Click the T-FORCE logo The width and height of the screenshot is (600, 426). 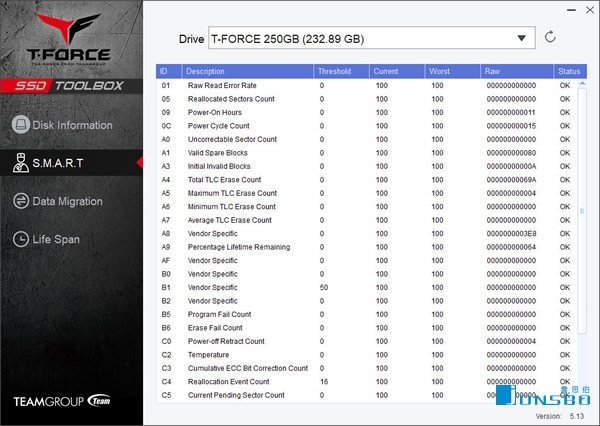[x=69, y=38]
